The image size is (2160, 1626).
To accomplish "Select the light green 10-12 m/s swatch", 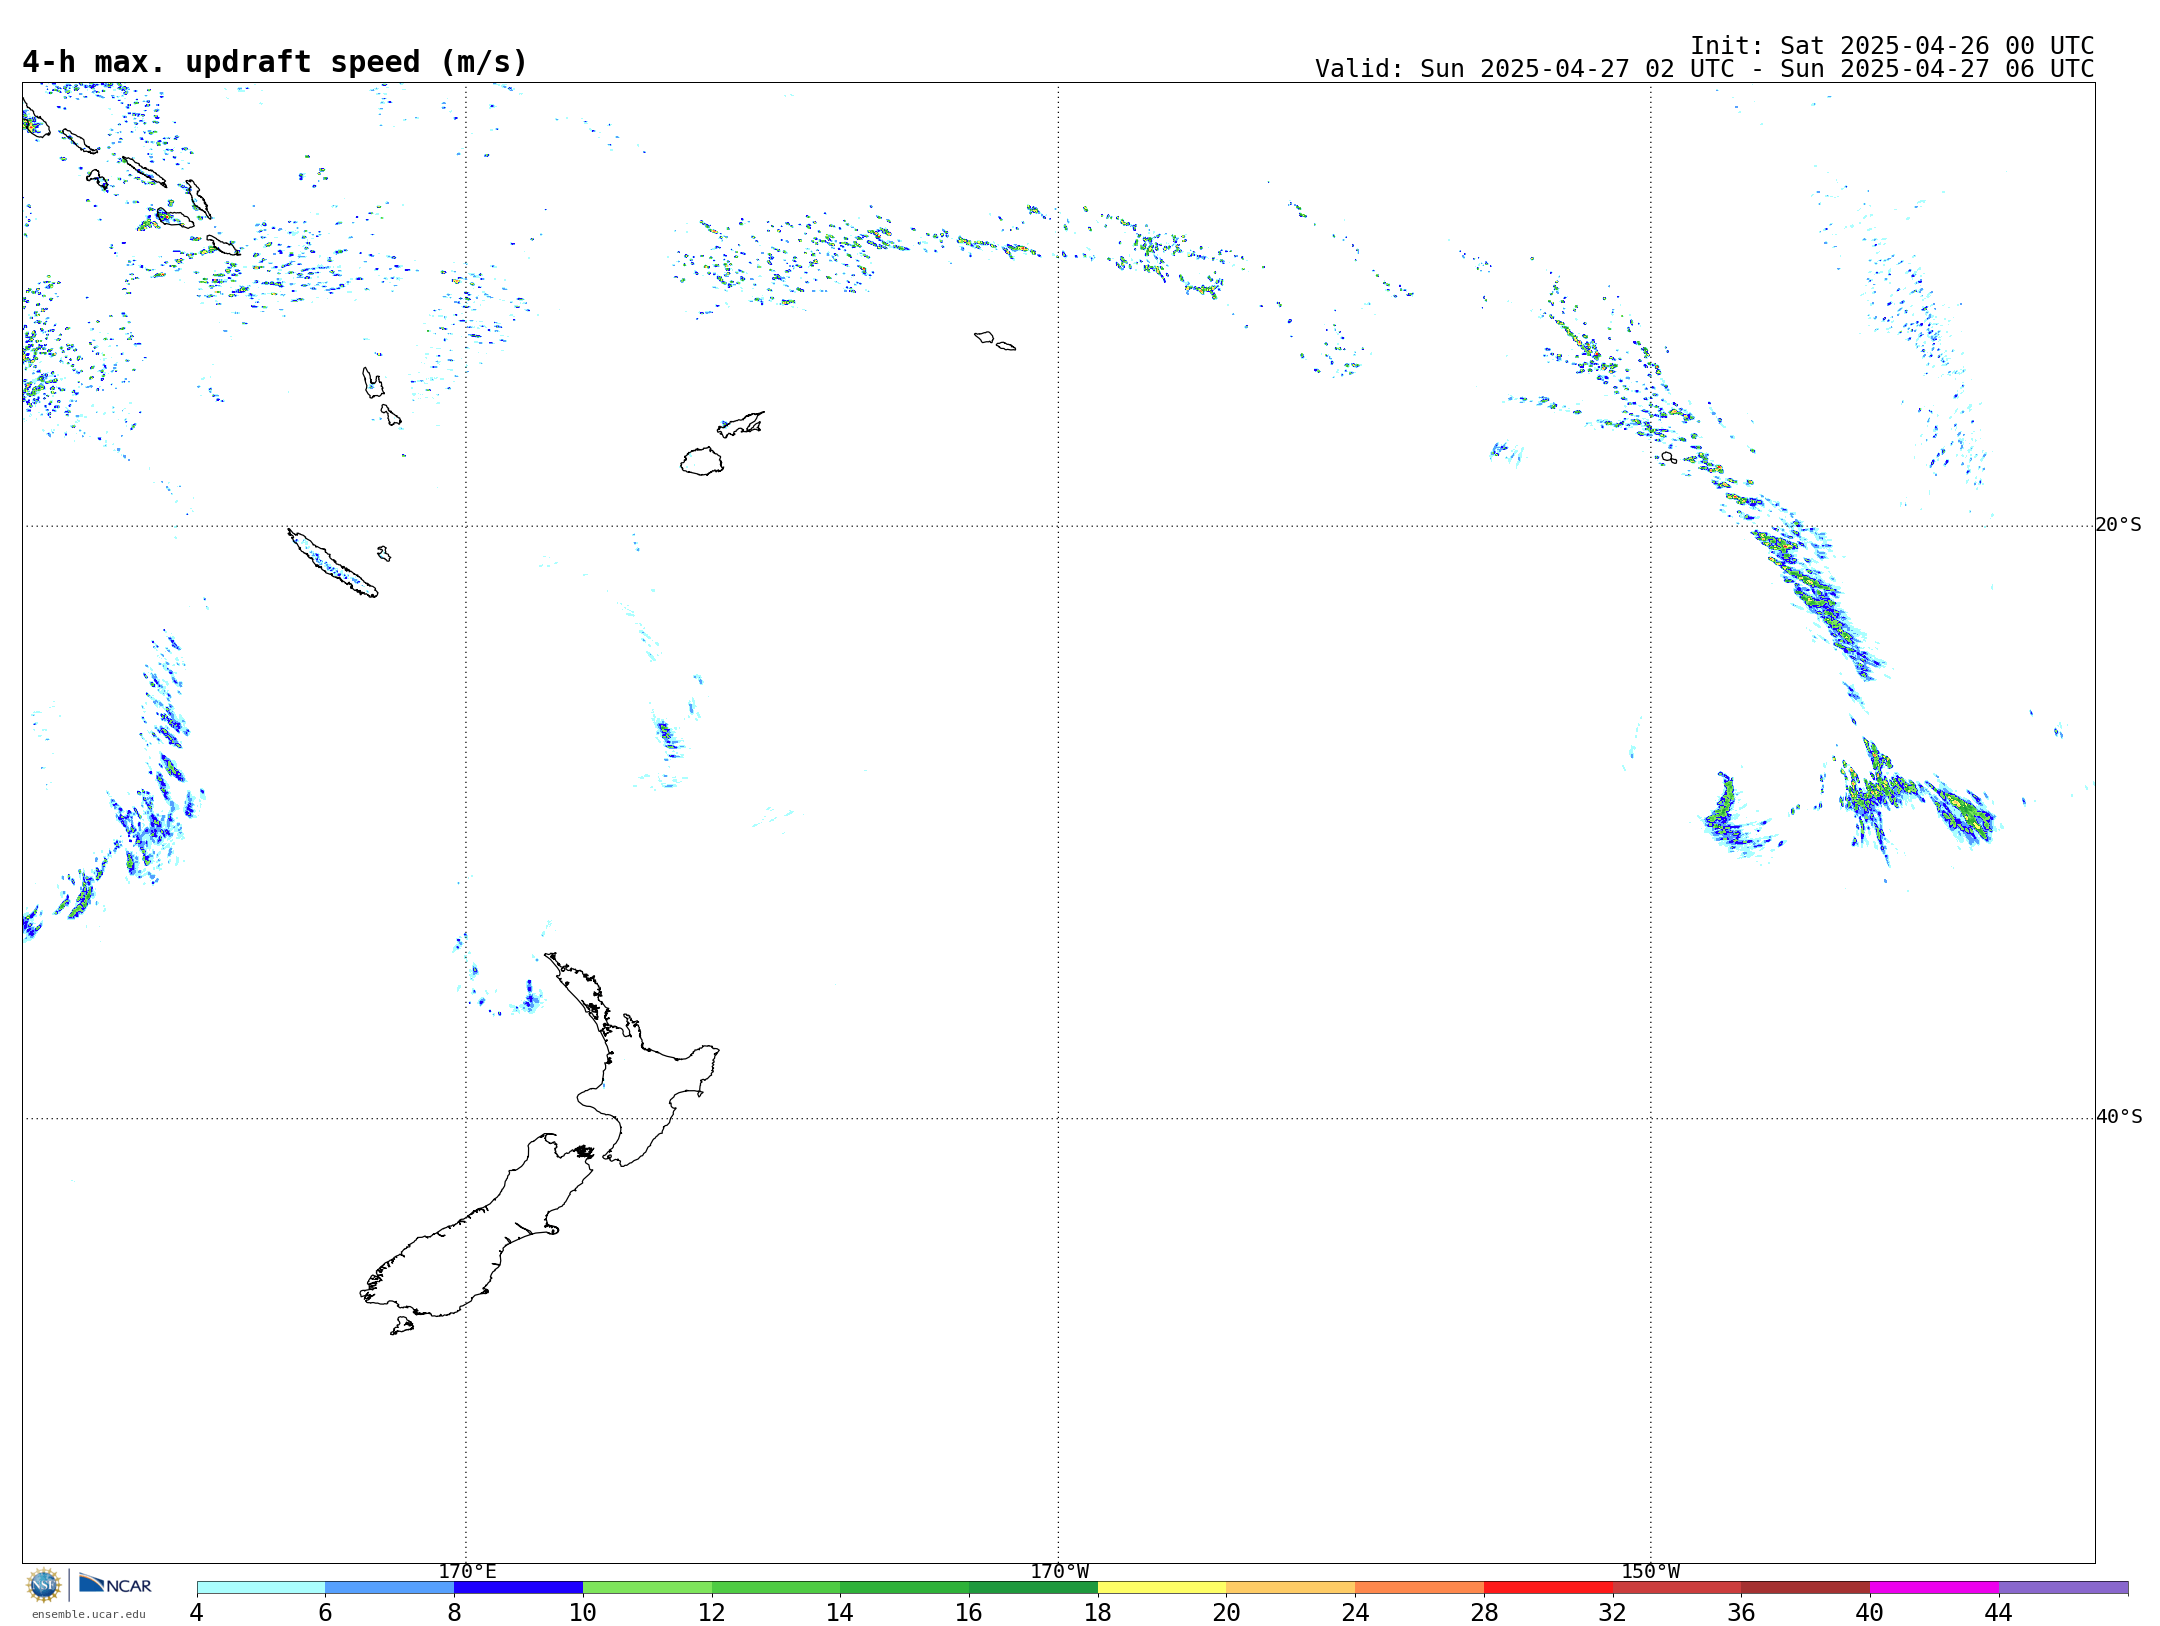I will [x=647, y=1588].
